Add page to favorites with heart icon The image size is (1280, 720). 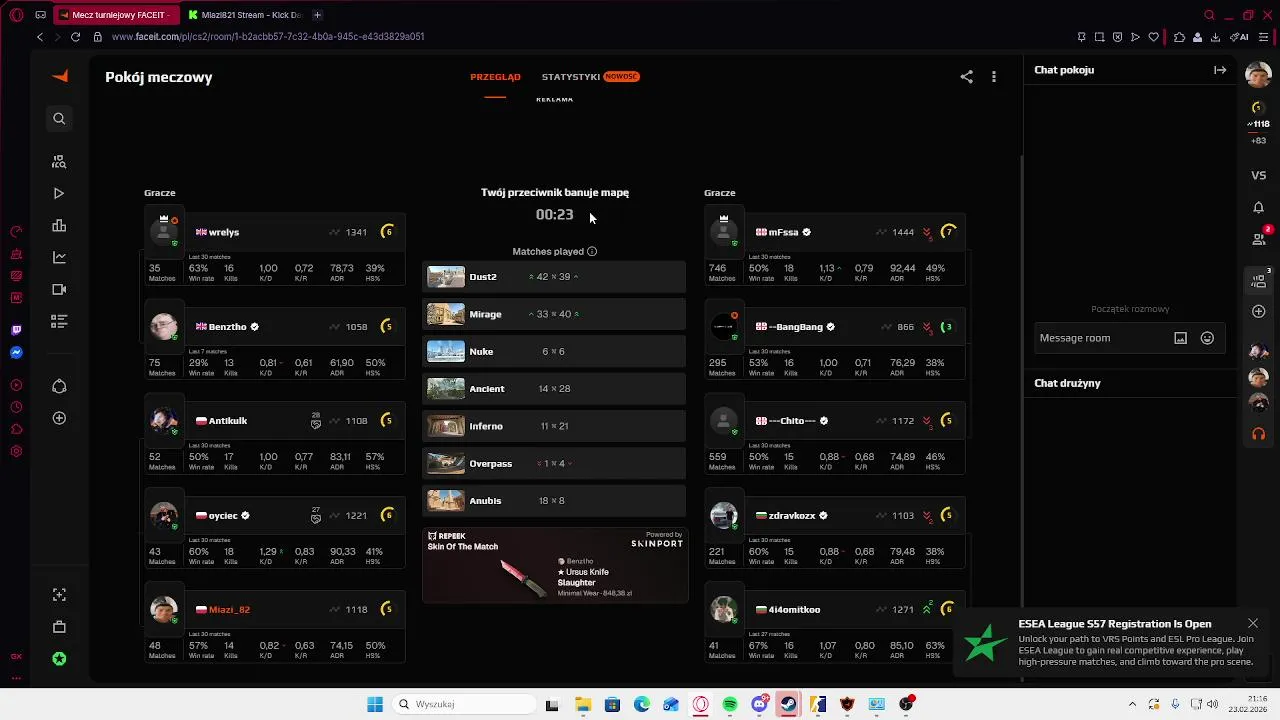point(1153,37)
